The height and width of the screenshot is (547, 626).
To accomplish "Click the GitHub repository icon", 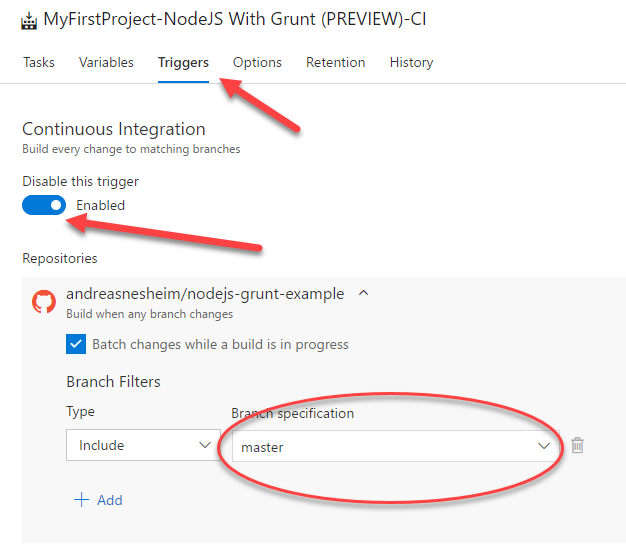I will click(x=44, y=301).
